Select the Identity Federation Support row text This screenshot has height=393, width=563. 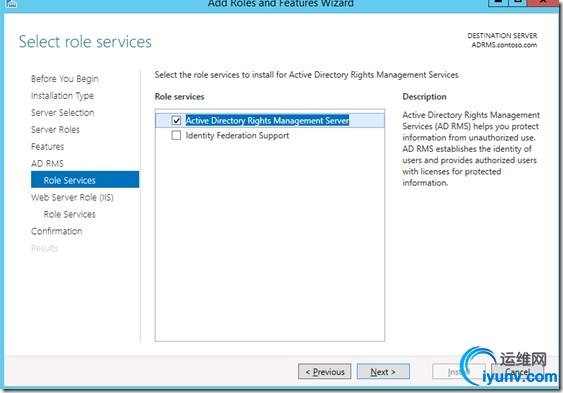point(237,135)
